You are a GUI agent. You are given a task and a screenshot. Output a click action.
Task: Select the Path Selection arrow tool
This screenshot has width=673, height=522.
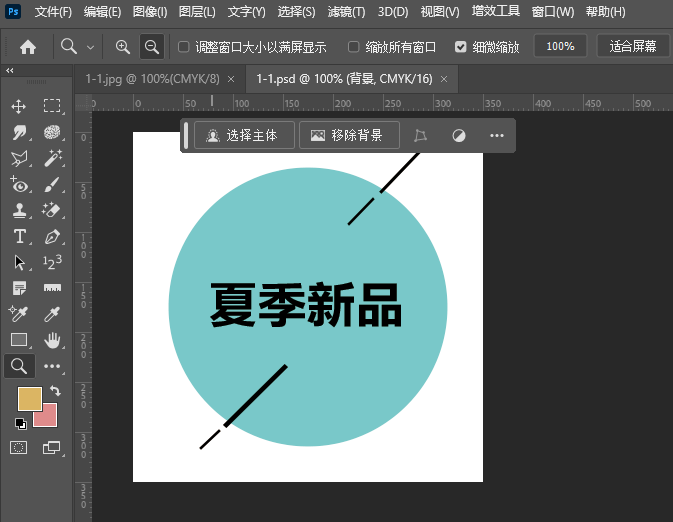tap(19, 263)
